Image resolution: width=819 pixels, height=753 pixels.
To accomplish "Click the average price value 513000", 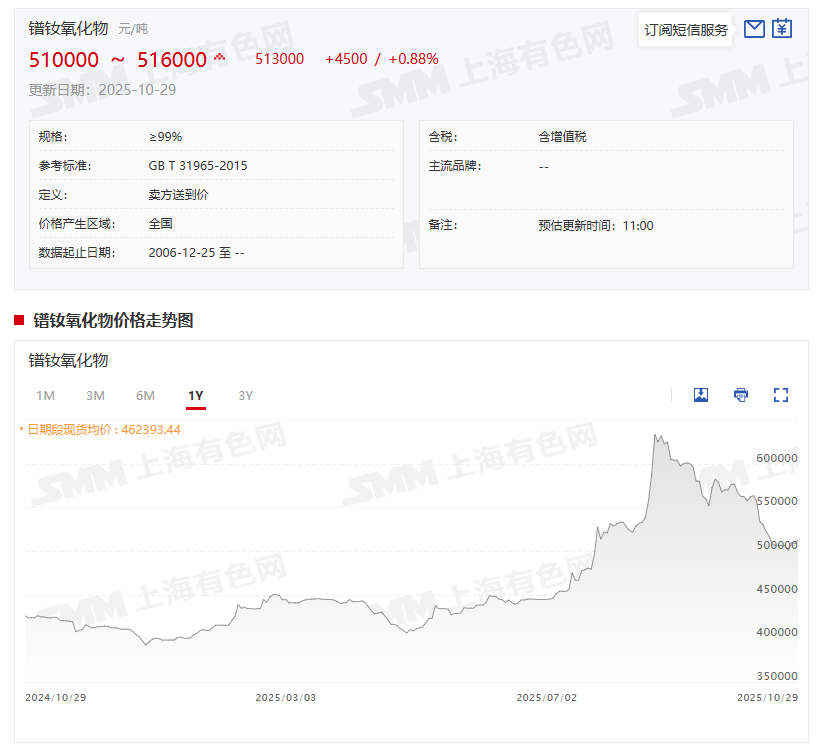I will (x=279, y=59).
